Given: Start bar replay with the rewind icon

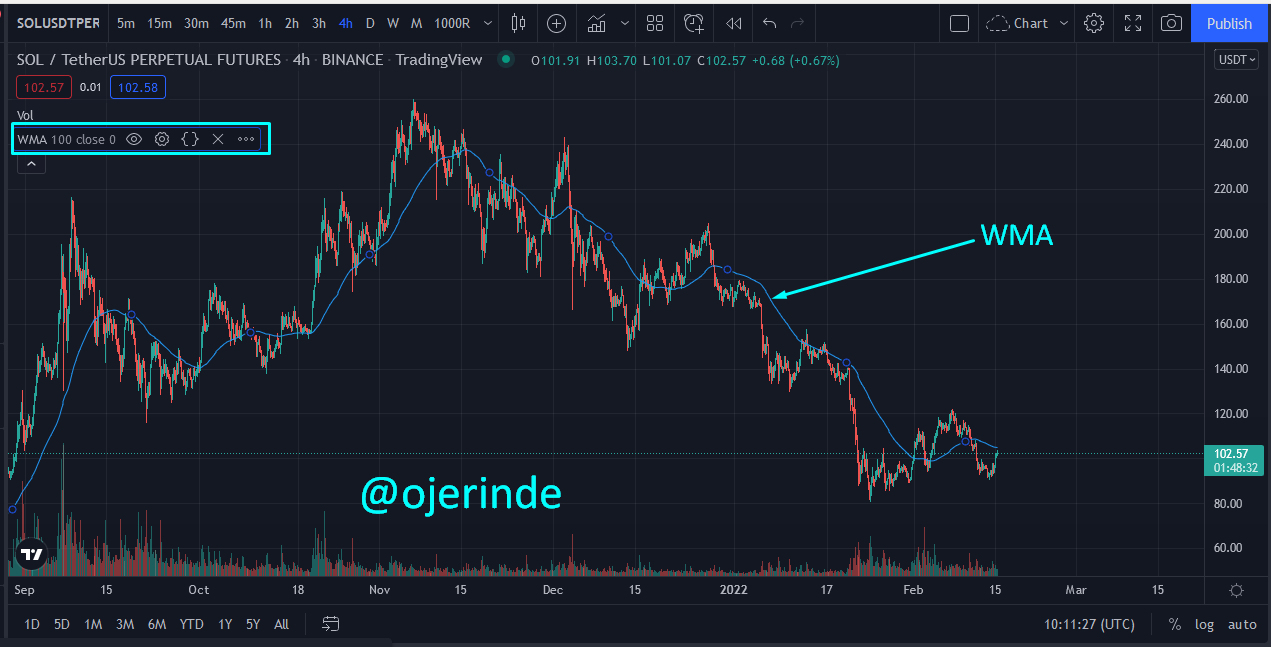Looking at the screenshot, I should [734, 23].
